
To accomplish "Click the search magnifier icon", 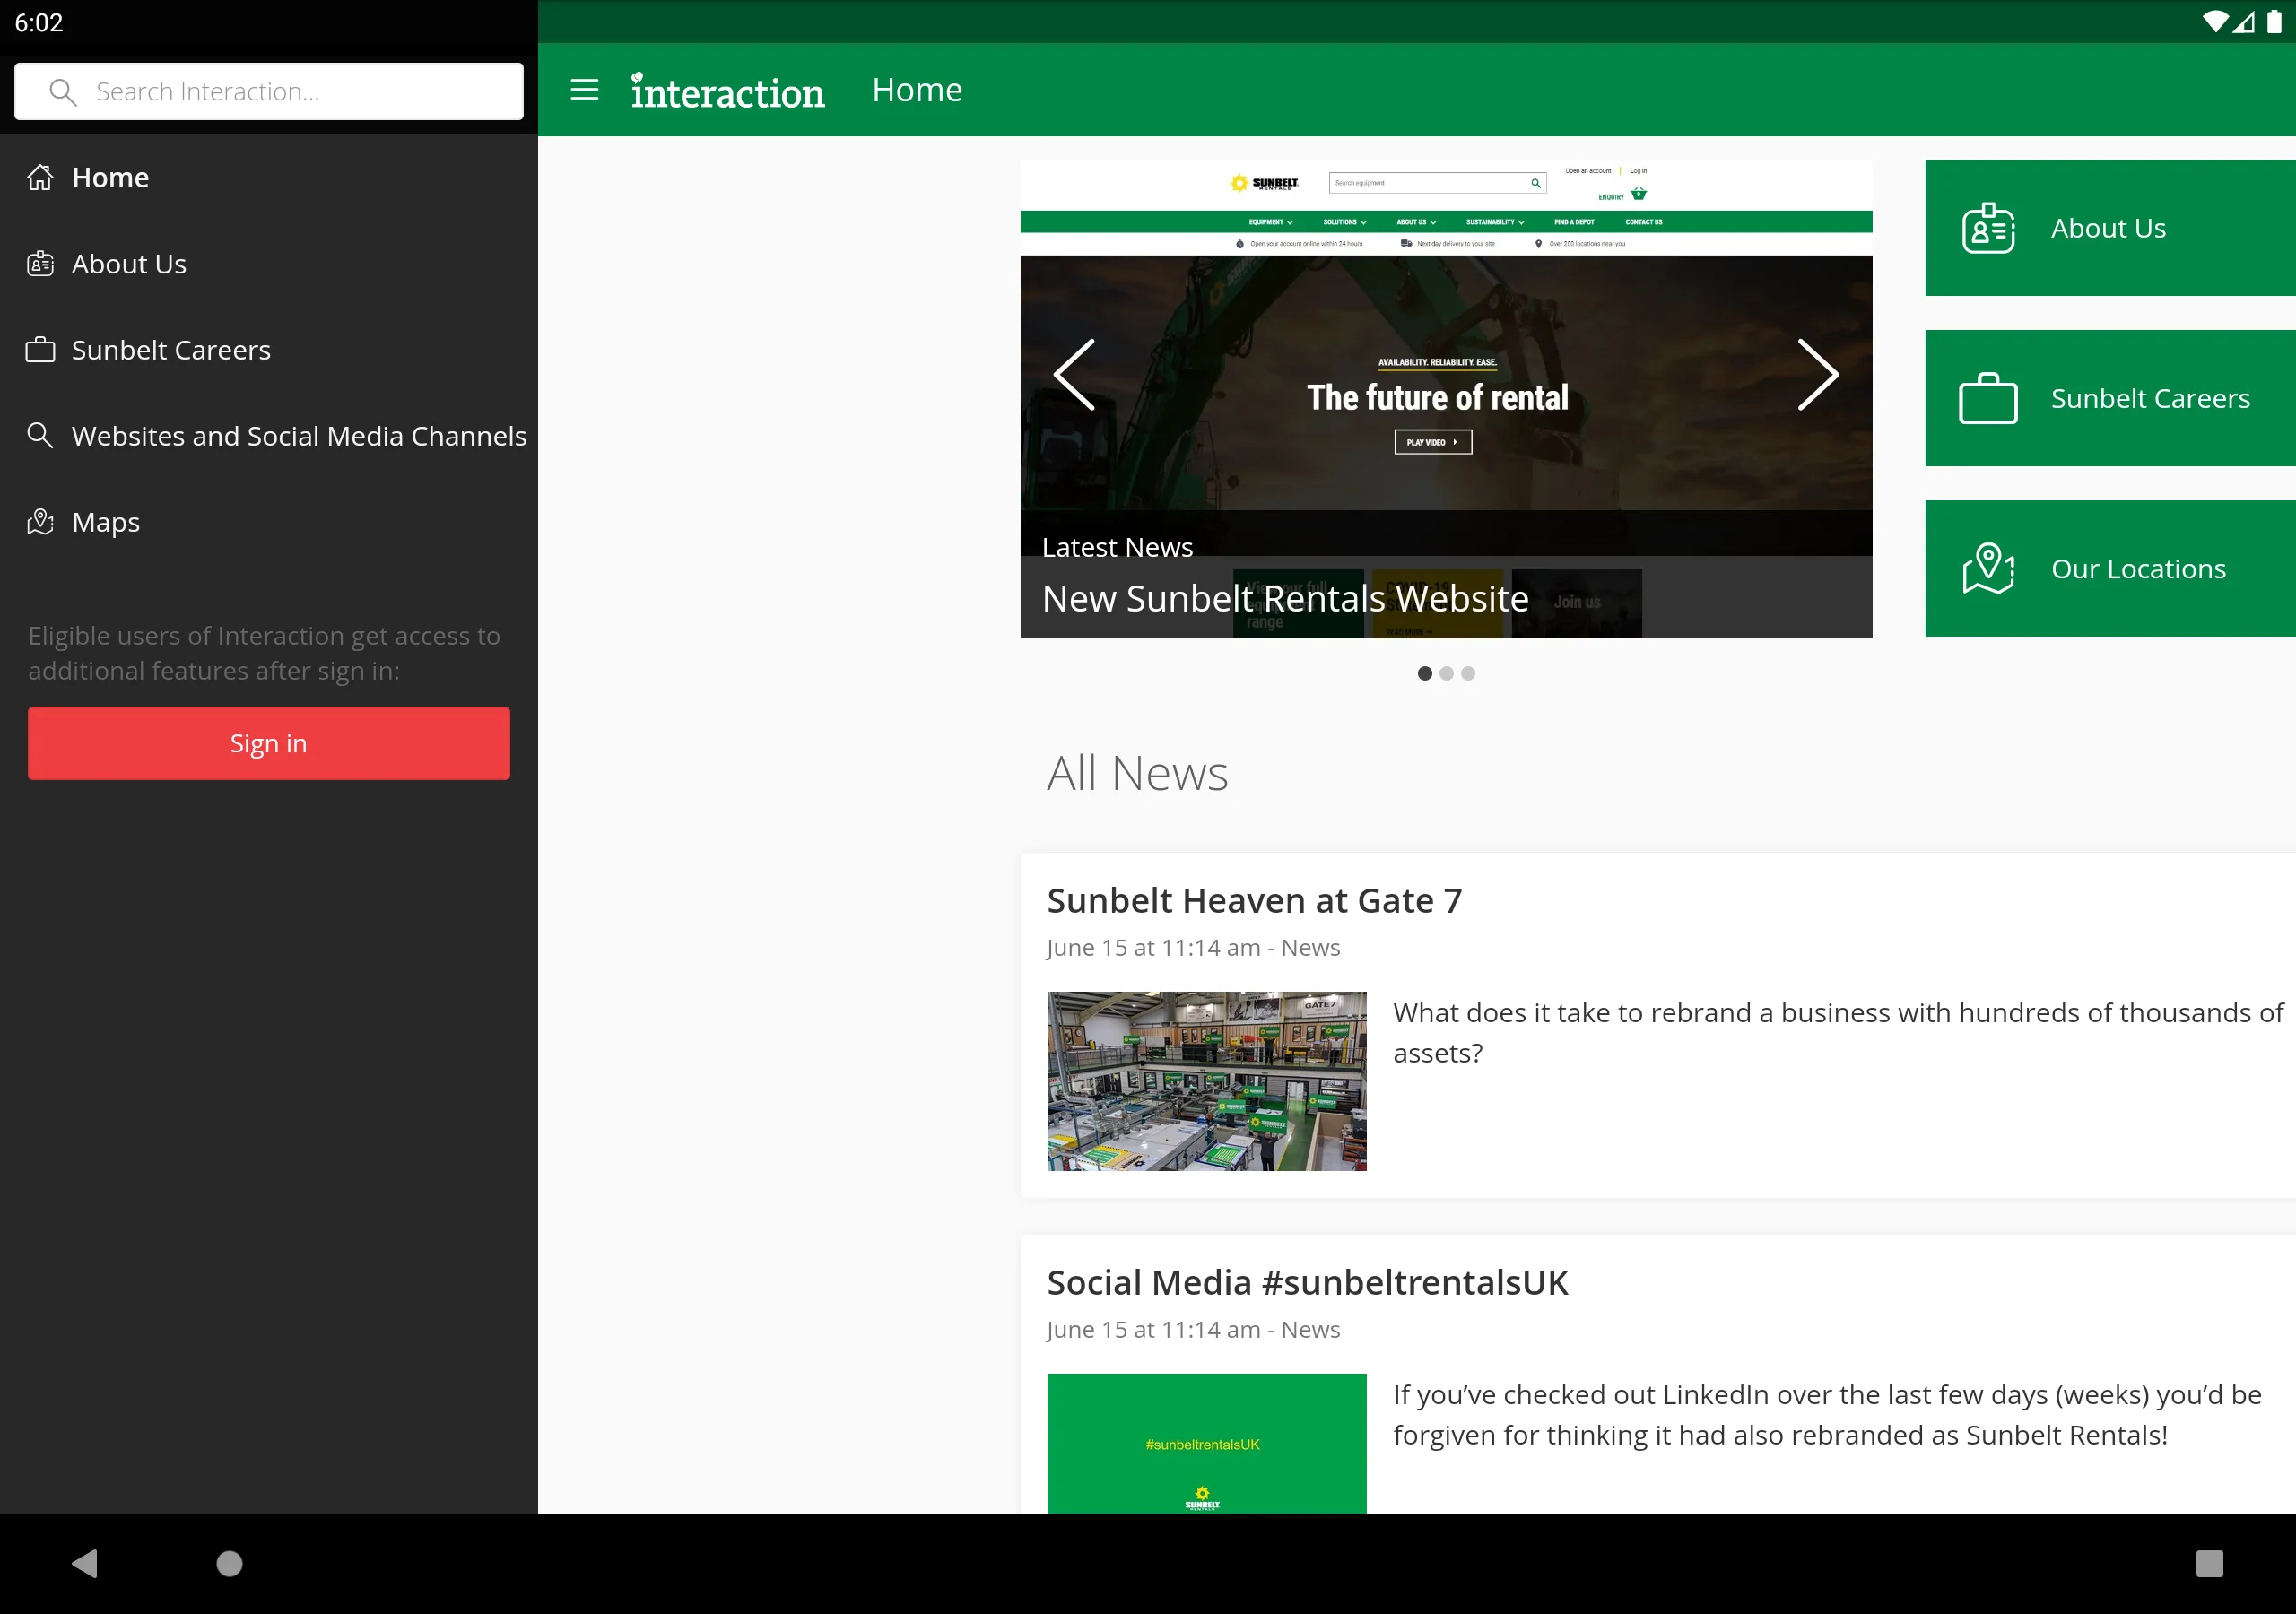I will [x=63, y=92].
